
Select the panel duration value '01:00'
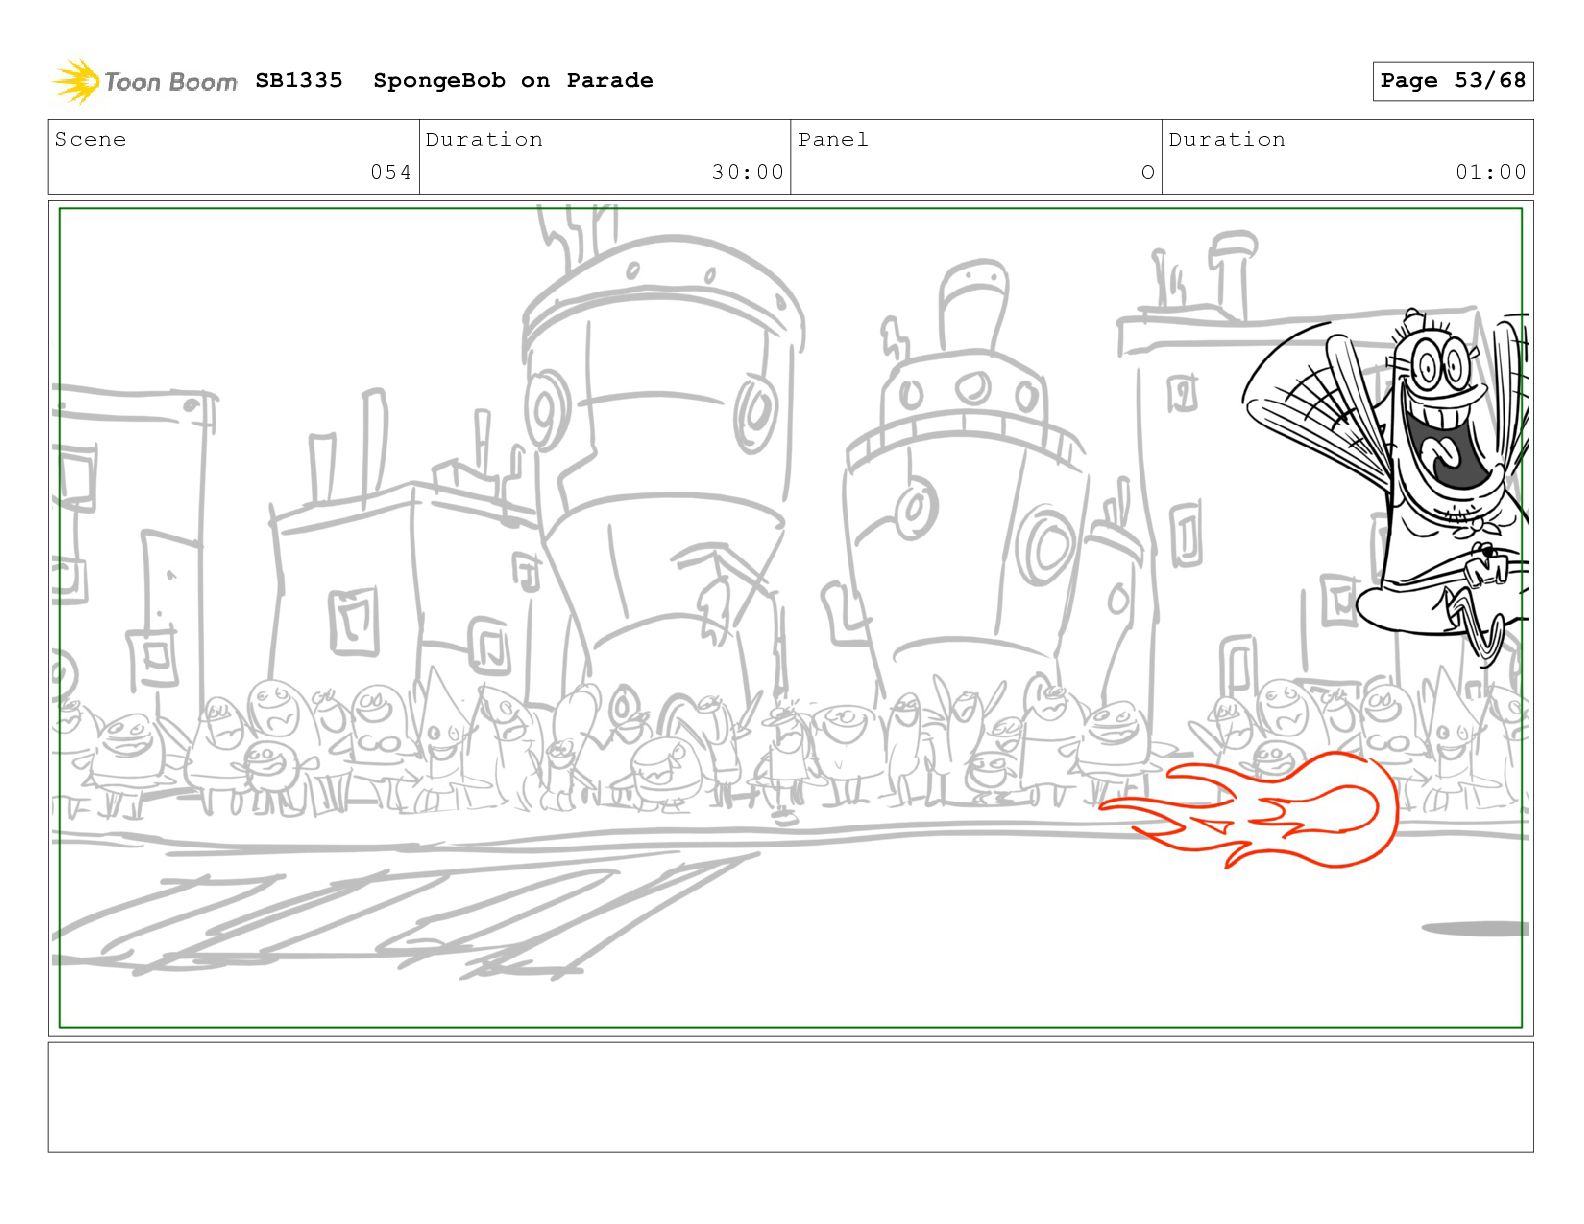click(x=1491, y=172)
